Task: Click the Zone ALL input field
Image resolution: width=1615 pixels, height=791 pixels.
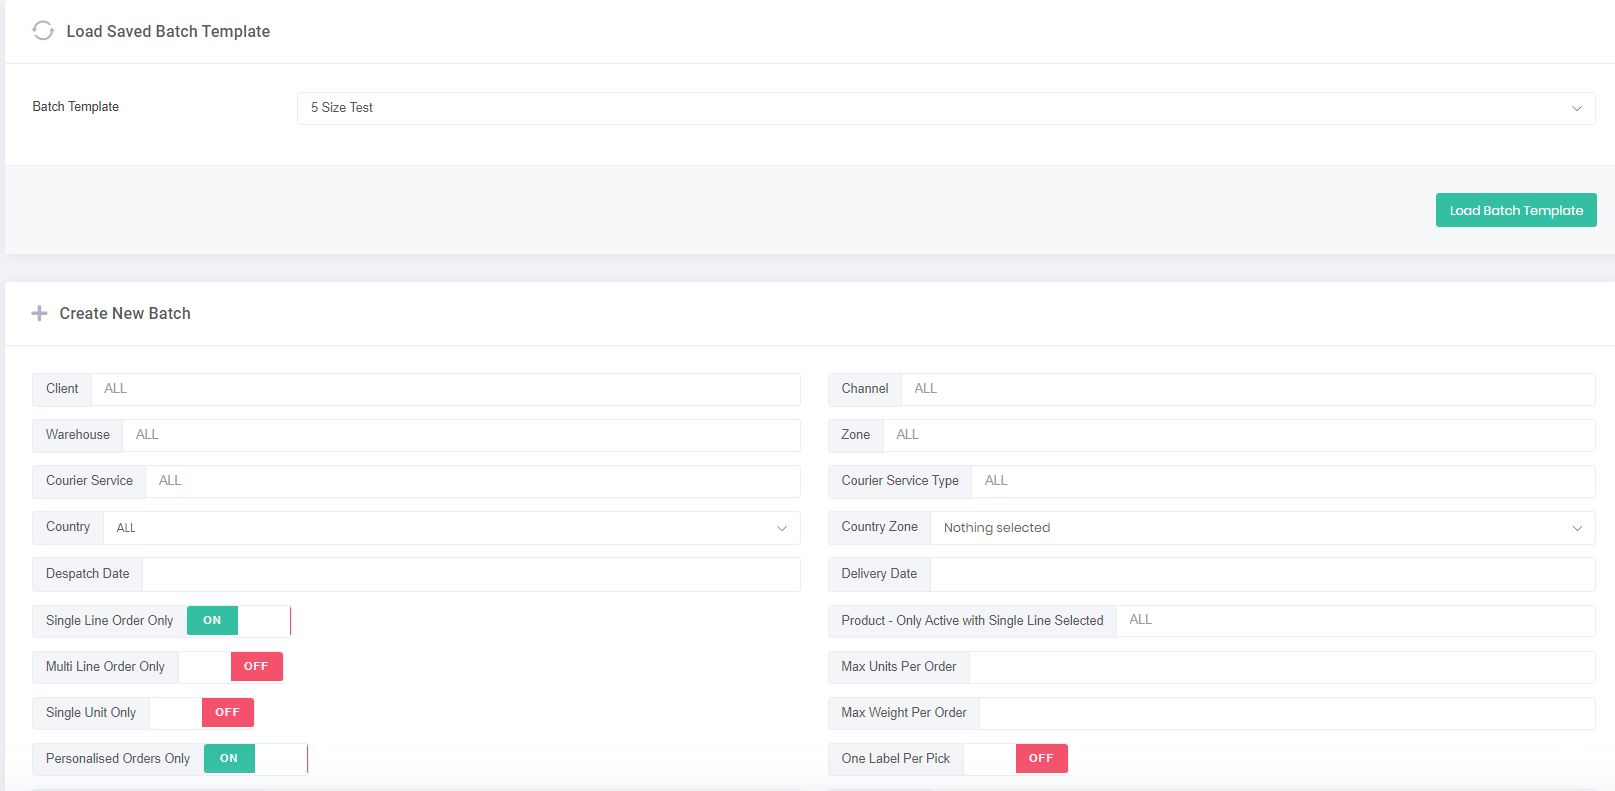Action: [x=1239, y=435]
